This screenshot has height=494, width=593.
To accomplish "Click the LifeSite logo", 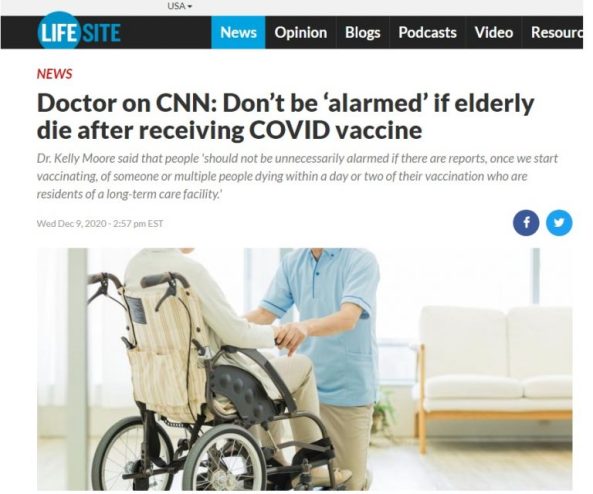I will (79, 32).
